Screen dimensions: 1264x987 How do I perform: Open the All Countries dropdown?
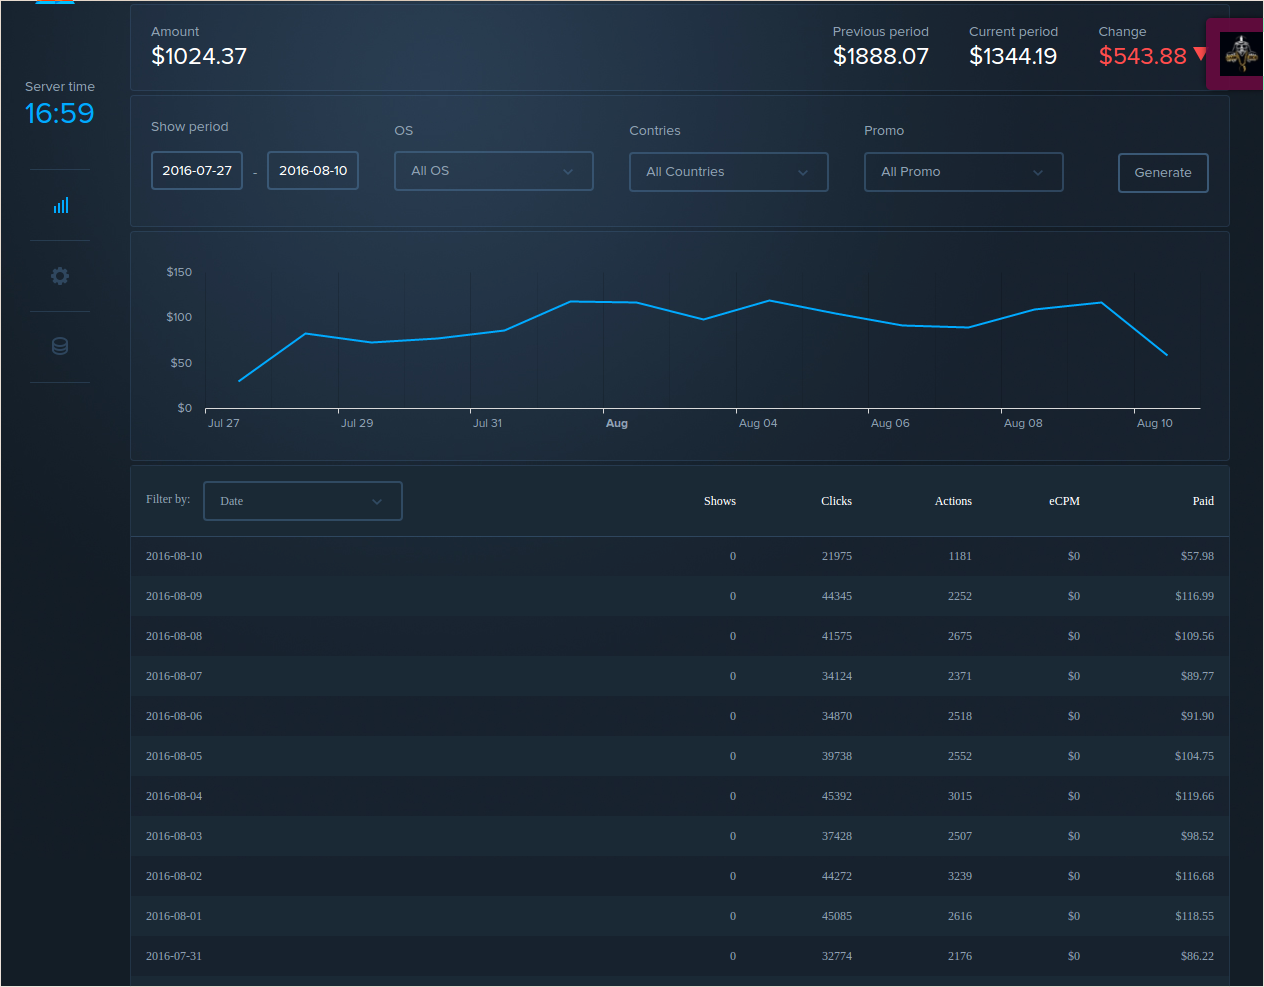[x=729, y=172]
